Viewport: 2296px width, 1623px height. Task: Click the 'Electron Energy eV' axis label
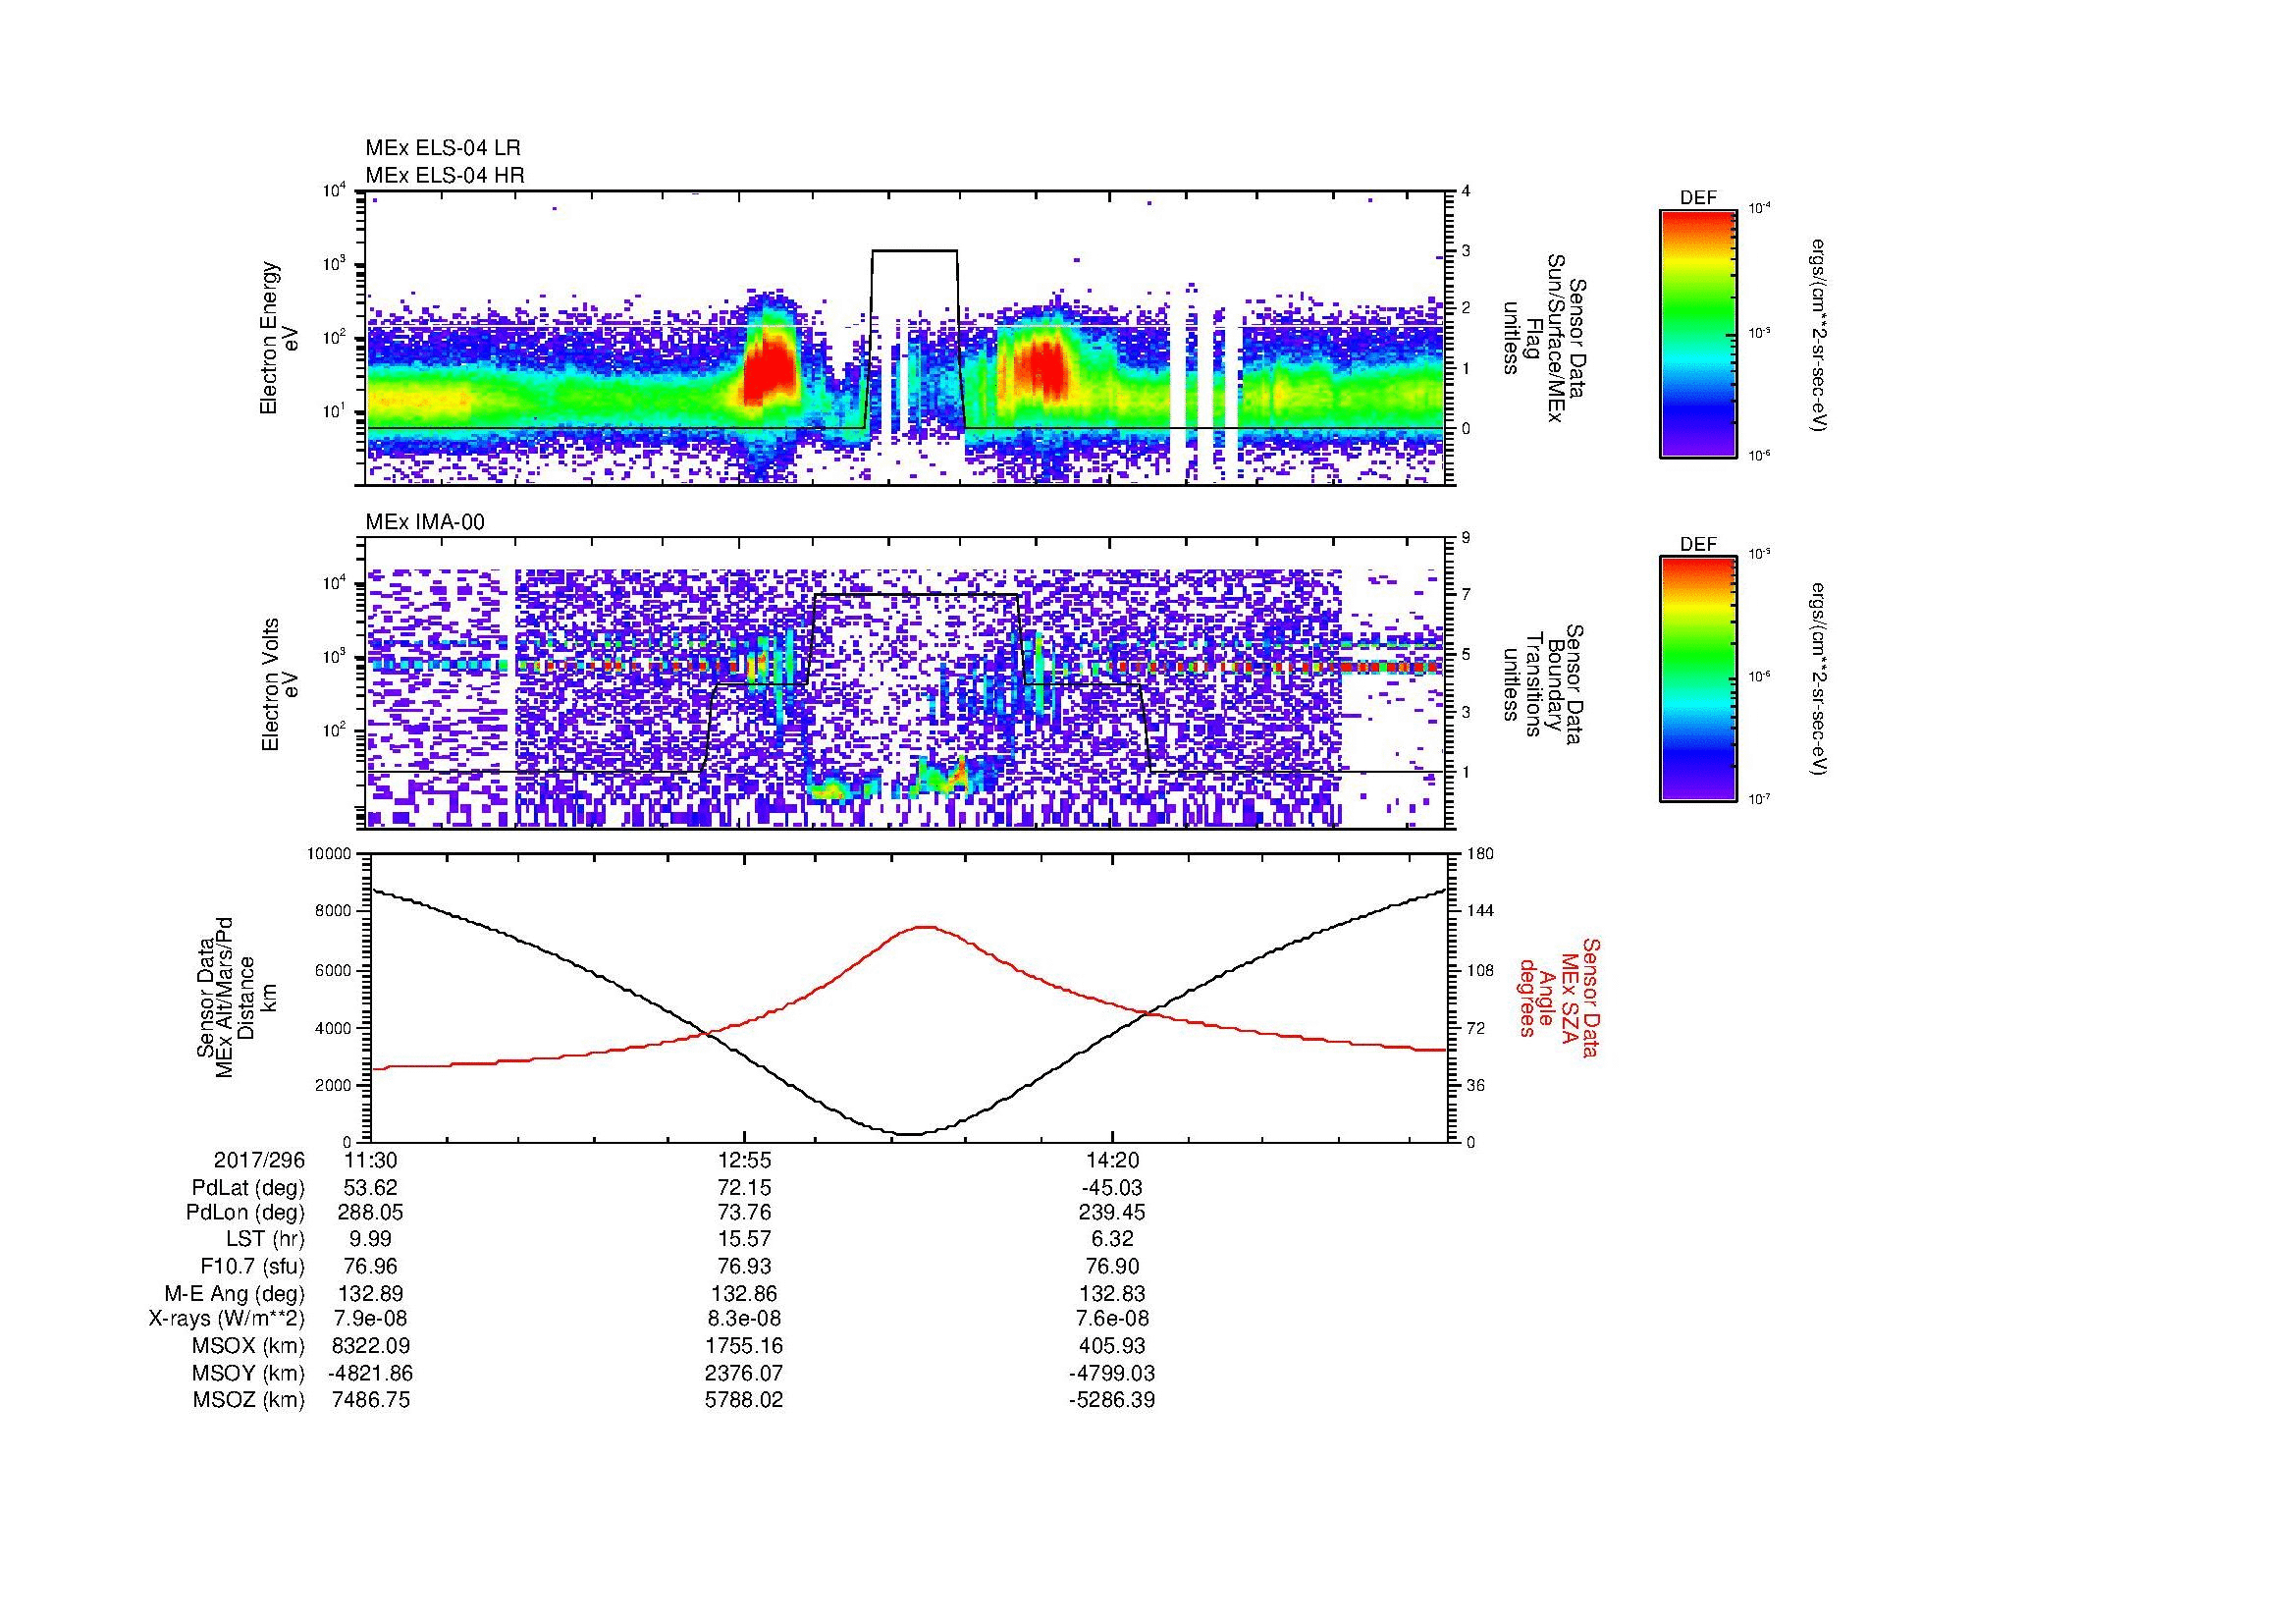tap(279, 338)
